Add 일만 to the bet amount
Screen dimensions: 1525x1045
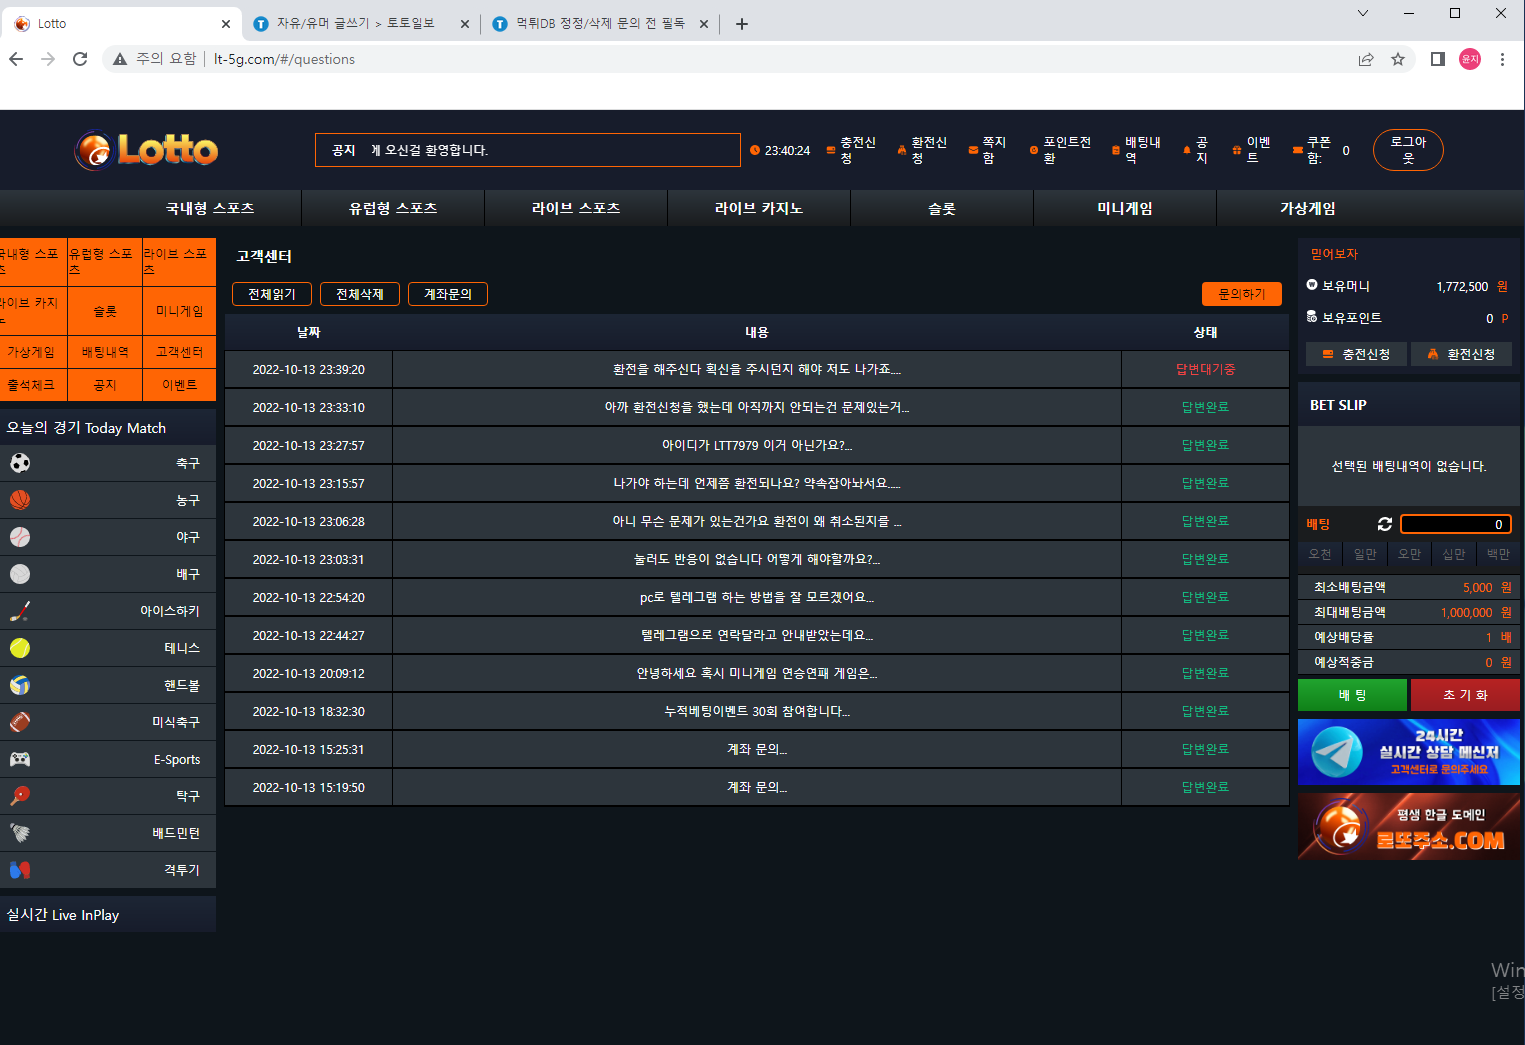[1364, 554]
